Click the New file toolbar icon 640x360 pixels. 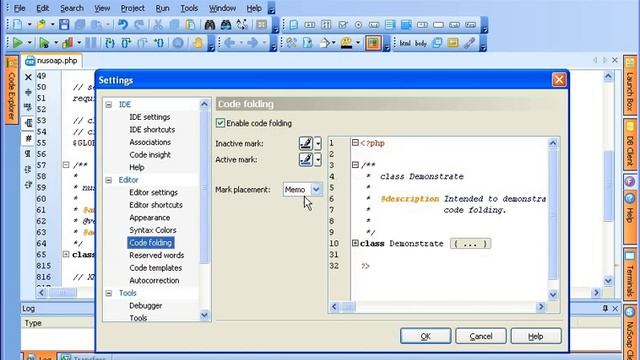18,25
